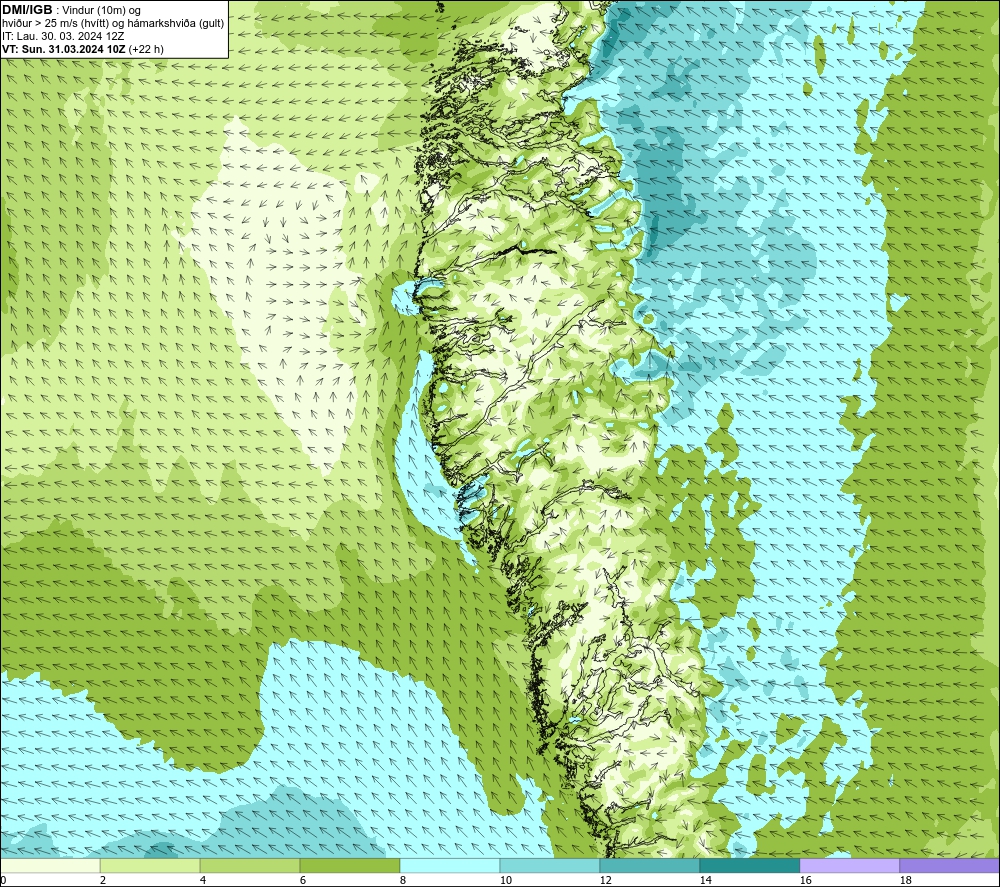Click the scale label '4'
This screenshot has width=1000, height=887.
coord(203,881)
